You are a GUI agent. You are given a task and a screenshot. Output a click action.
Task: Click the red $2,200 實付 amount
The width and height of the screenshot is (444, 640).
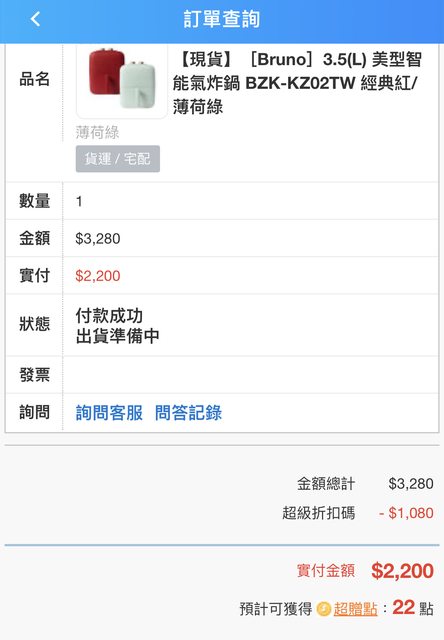(98, 276)
